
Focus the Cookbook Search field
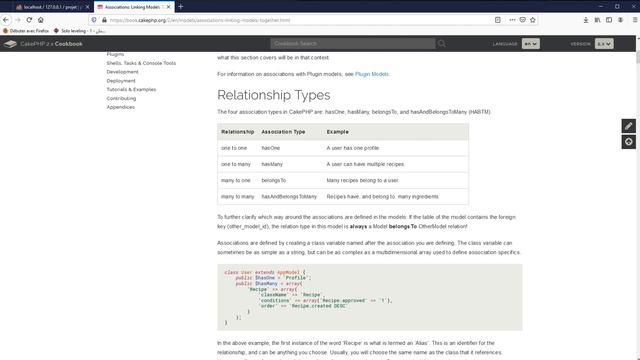pos(353,43)
